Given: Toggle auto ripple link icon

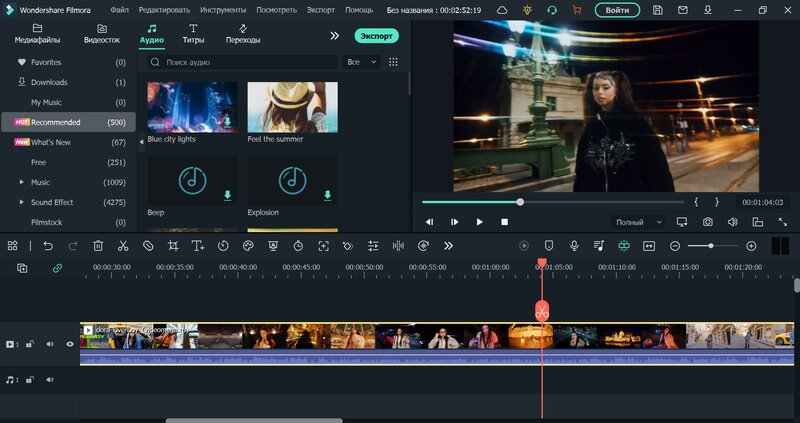Looking at the screenshot, I should coord(57,268).
